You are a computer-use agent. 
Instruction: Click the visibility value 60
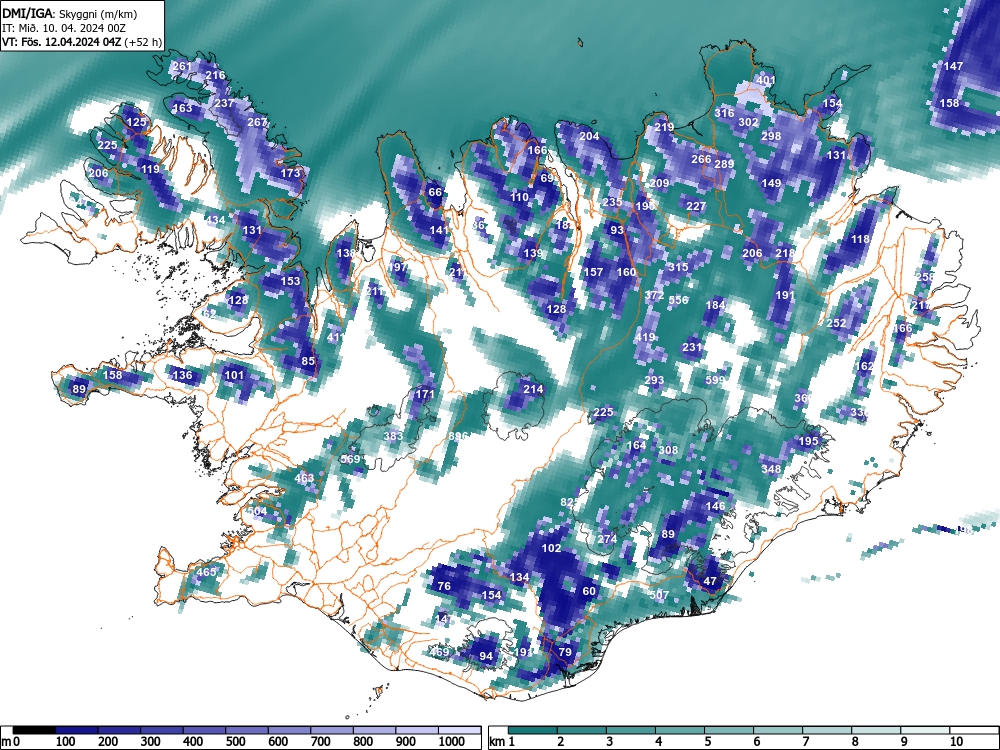pyautogui.click(x=589, y=591)
